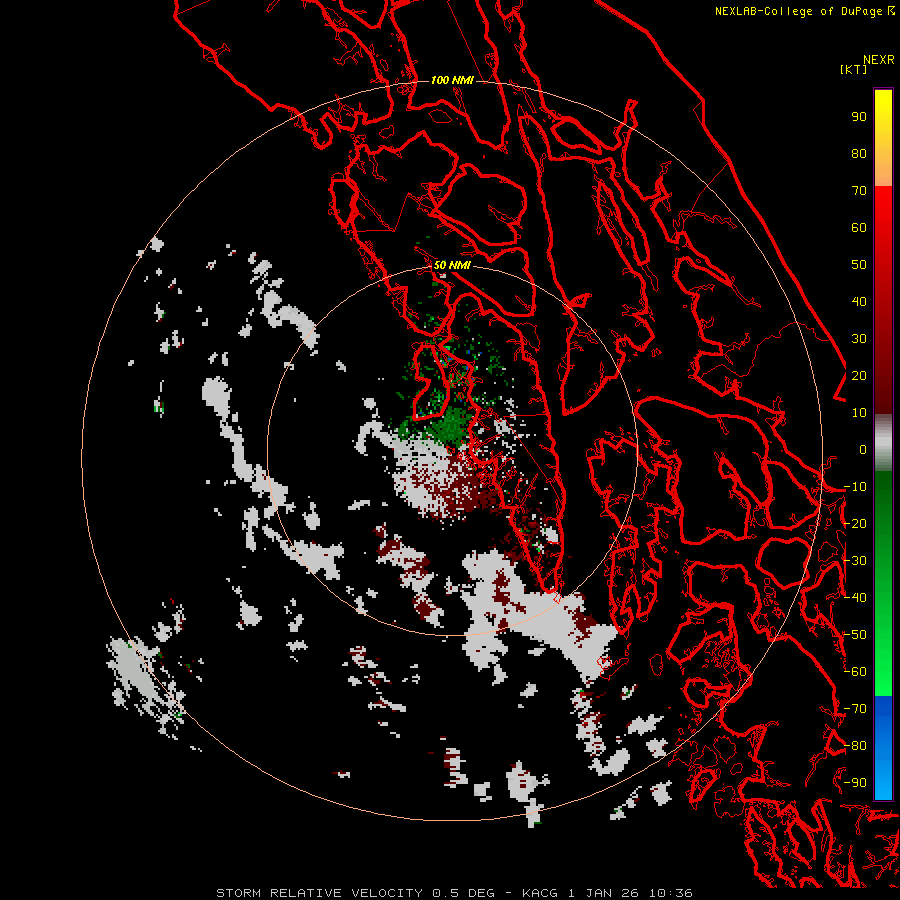Click the 100 NMI range ring label
Image resolution: width=900 pixels, height=900 pixels.
pyautogui.click(x=452, y=80)
